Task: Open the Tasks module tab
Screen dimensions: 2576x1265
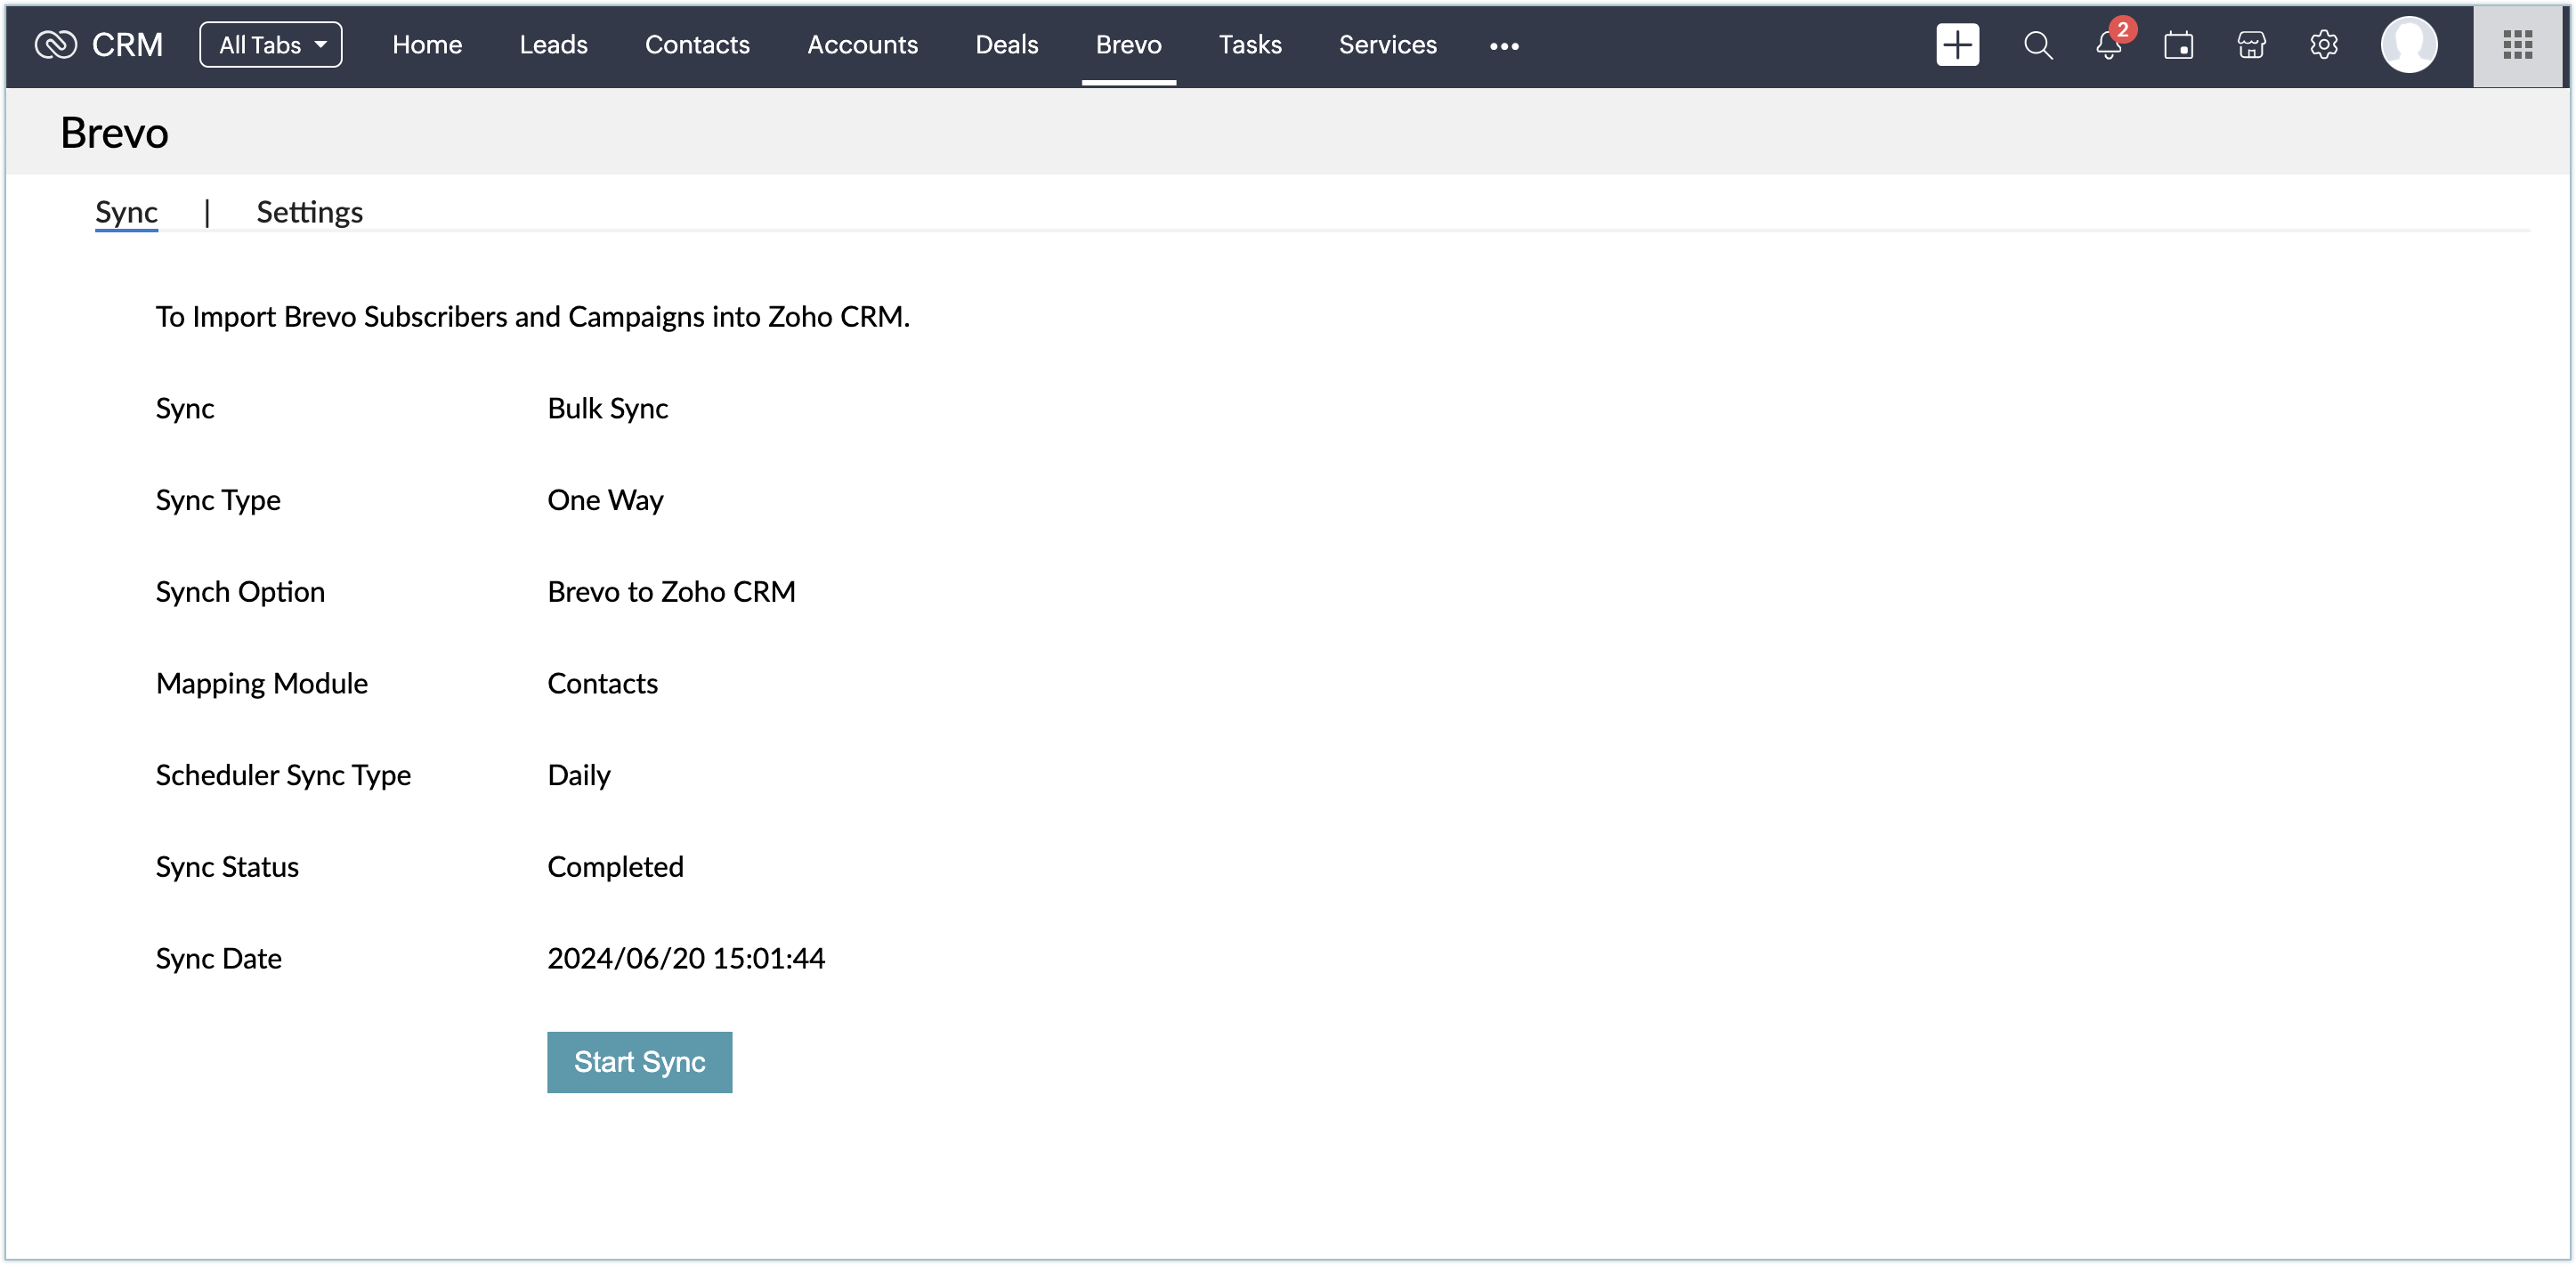Action: click(1249, 45)
